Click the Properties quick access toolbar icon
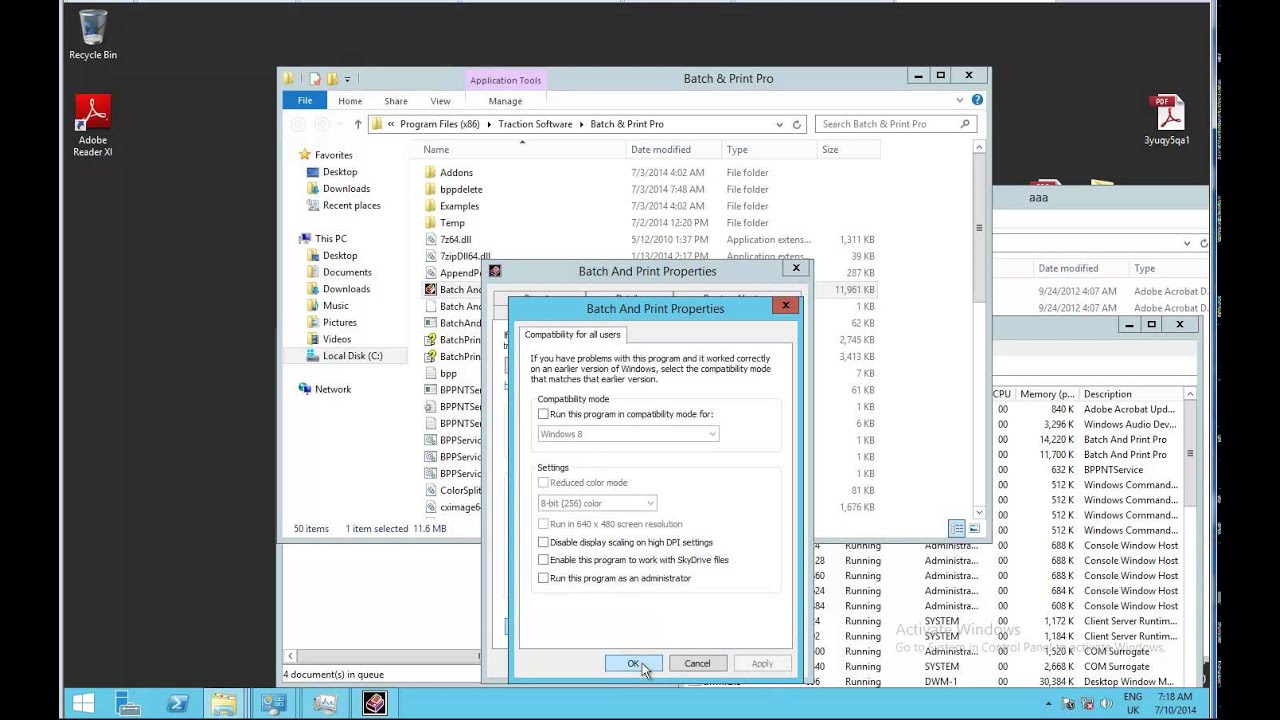The width and height of the screenshot is (1280, 720). point(315,79)
